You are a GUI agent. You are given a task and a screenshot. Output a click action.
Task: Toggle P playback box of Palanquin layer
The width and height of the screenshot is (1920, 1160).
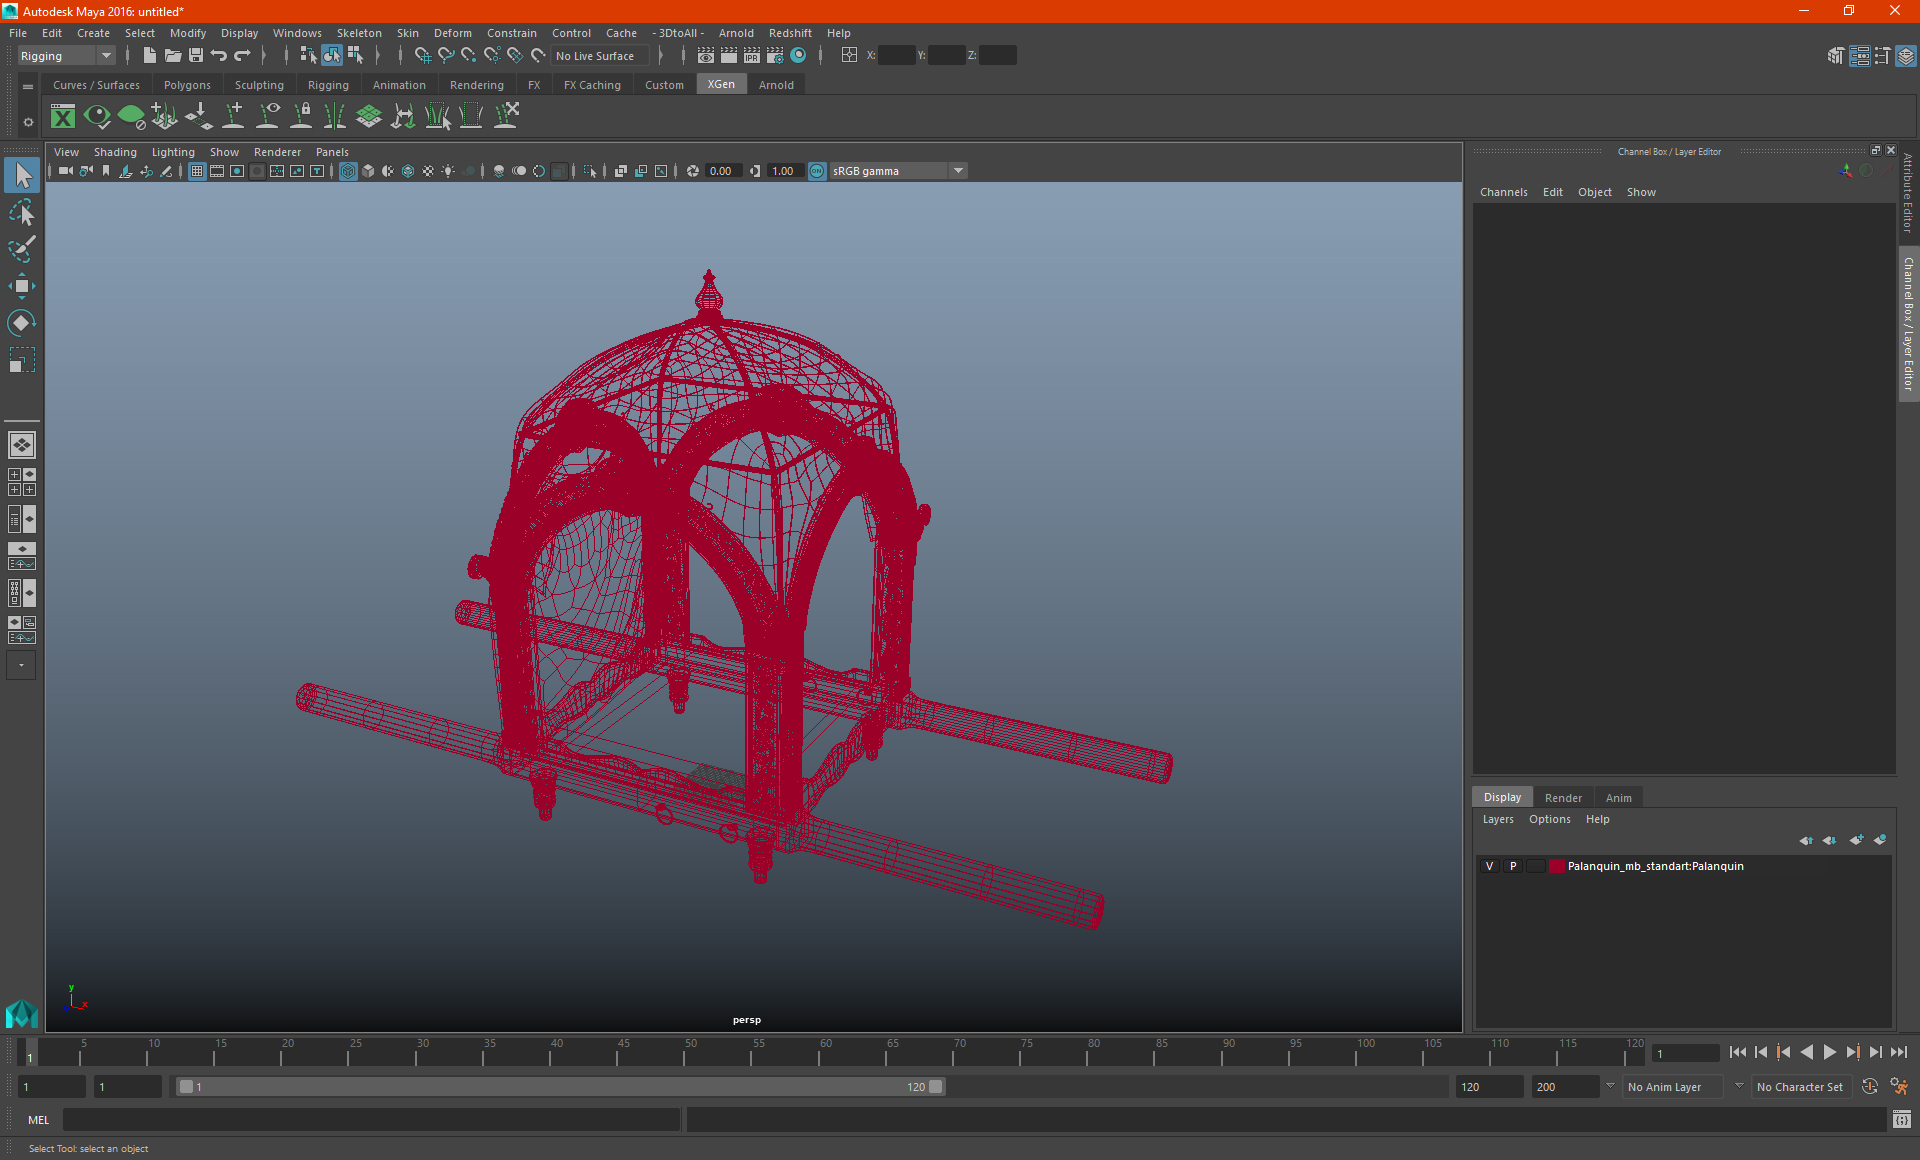1513,866
